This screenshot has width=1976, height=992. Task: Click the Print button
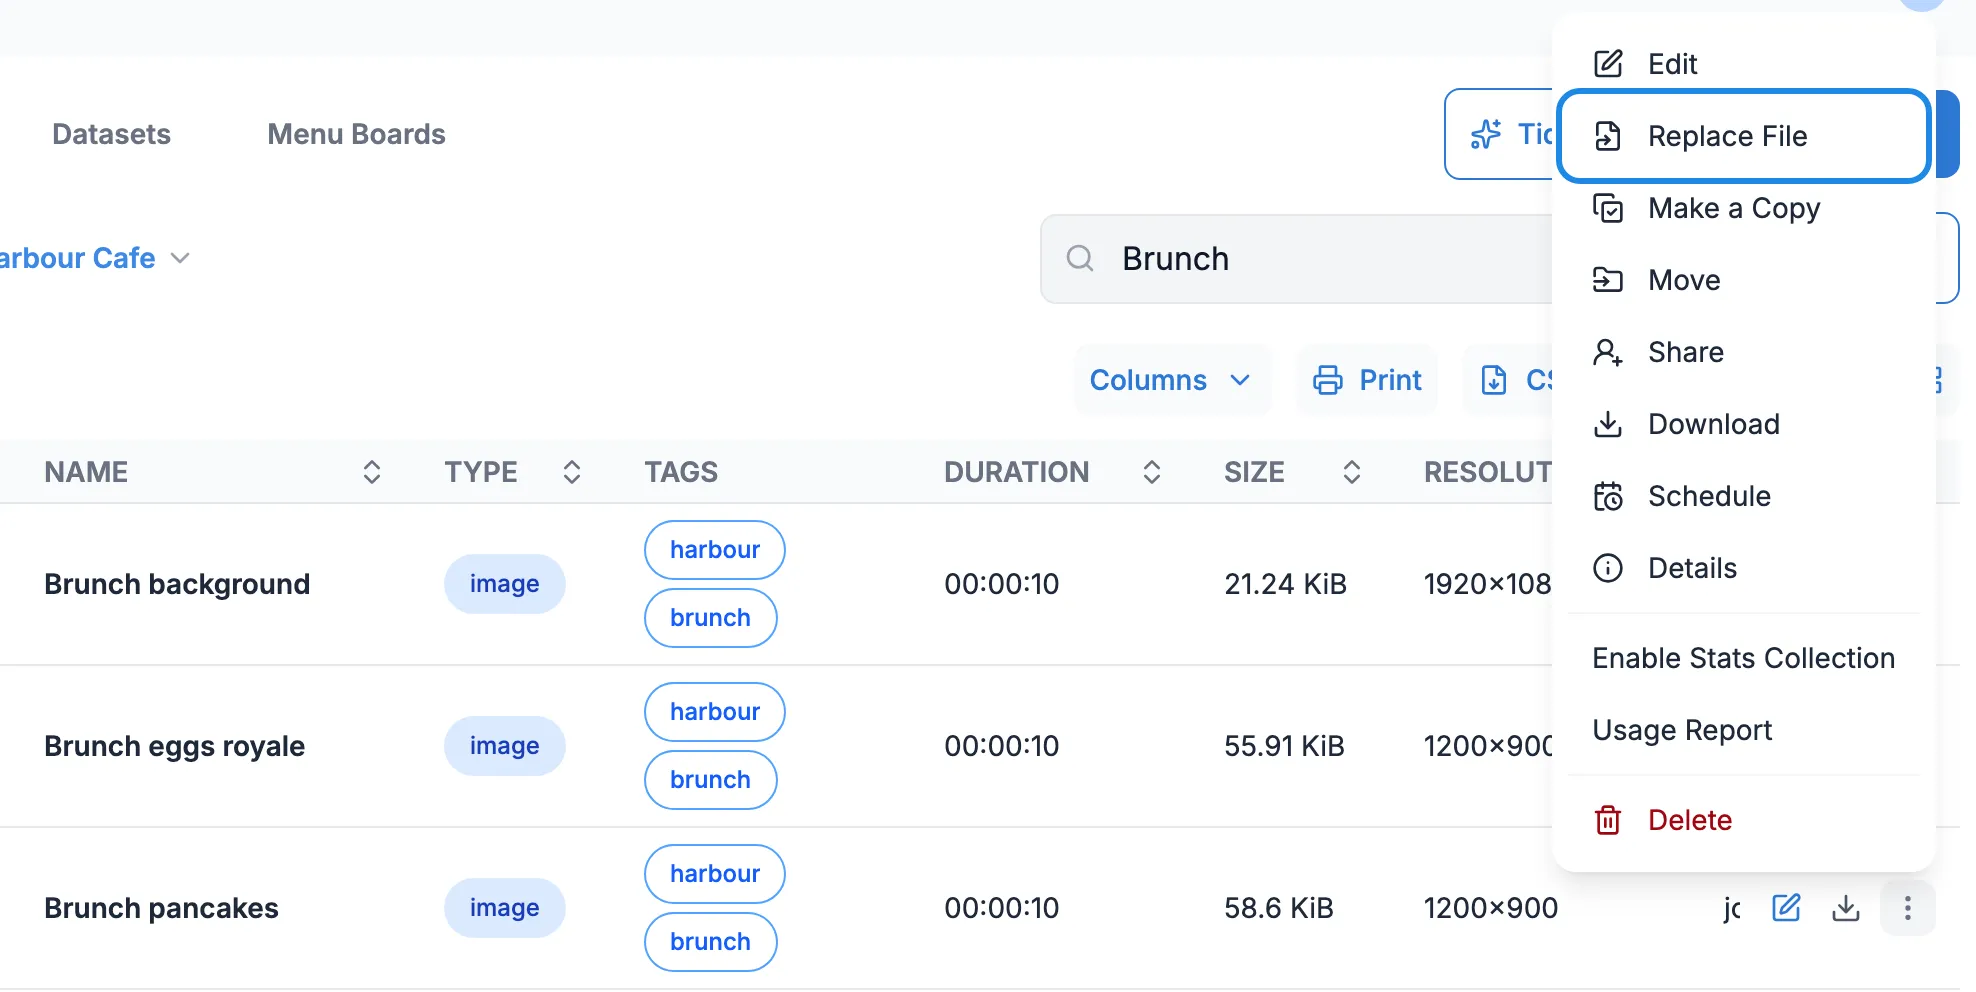(1367, 380)
